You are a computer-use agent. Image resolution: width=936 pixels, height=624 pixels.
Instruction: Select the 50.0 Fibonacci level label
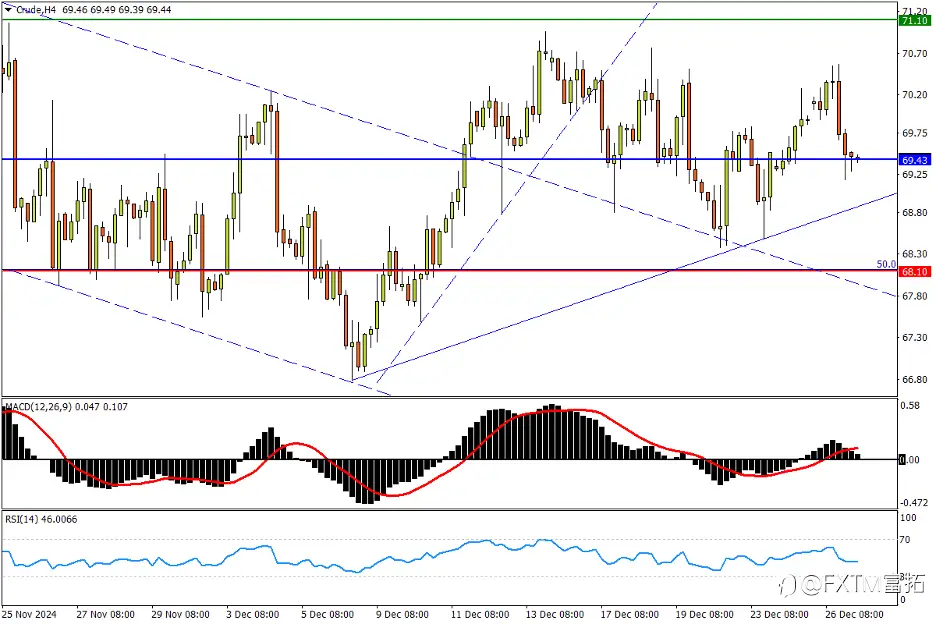[x=886, y=264]
